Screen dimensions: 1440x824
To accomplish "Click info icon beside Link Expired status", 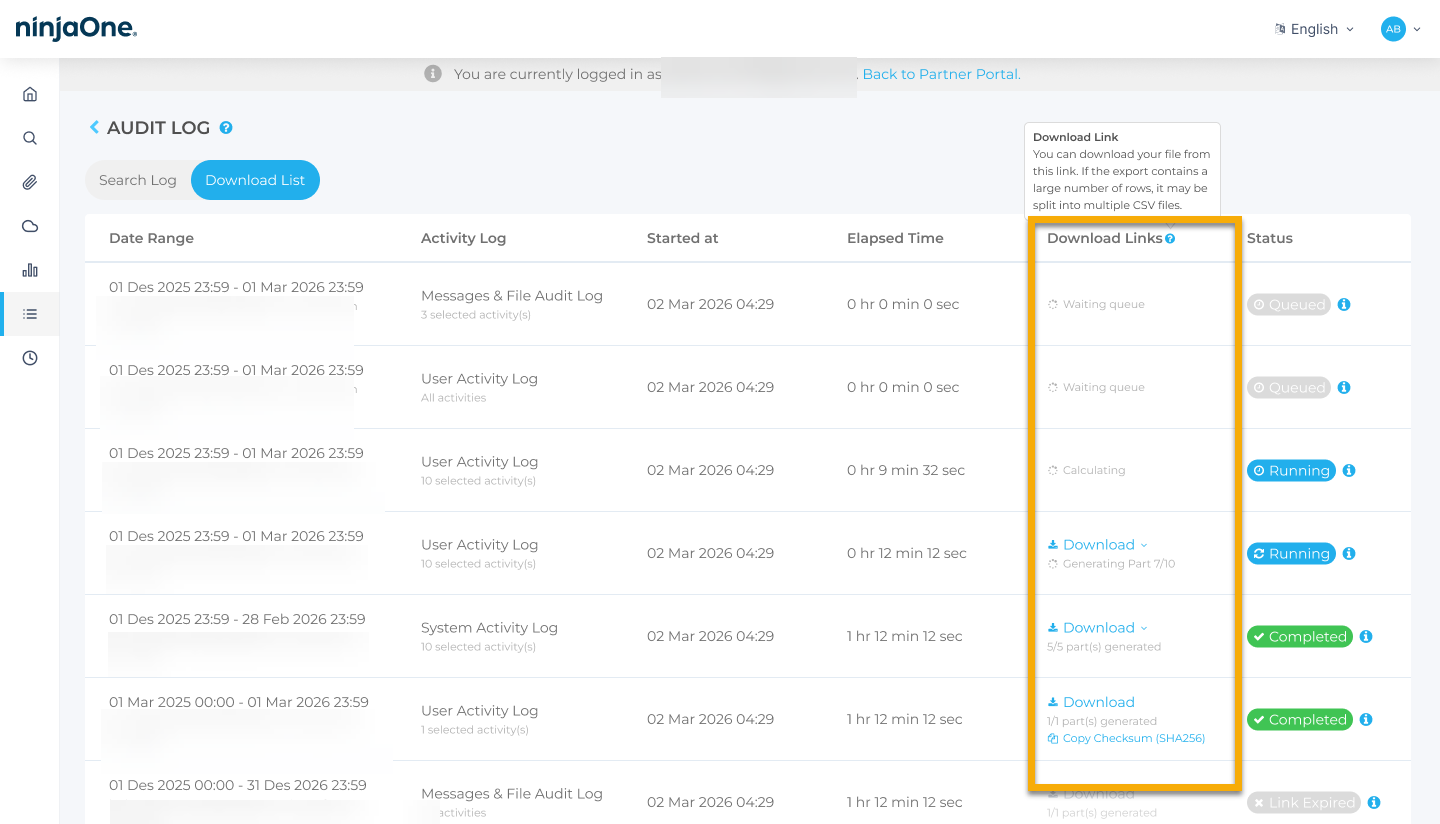I will 1374,802.
